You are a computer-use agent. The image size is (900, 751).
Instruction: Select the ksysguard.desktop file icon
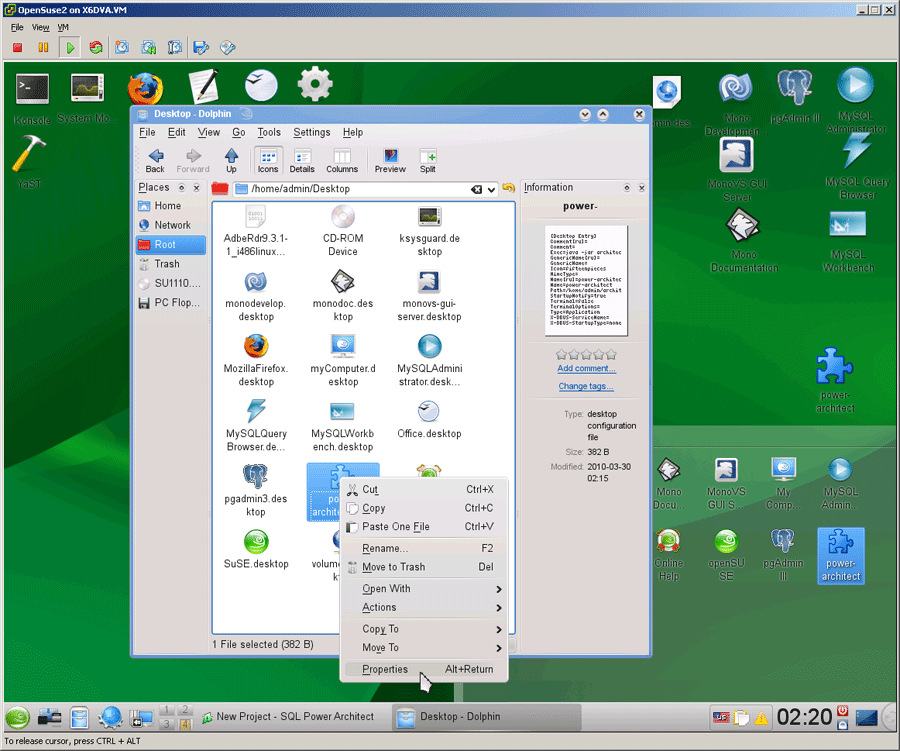pyautogui.click(x=429, y=217)
